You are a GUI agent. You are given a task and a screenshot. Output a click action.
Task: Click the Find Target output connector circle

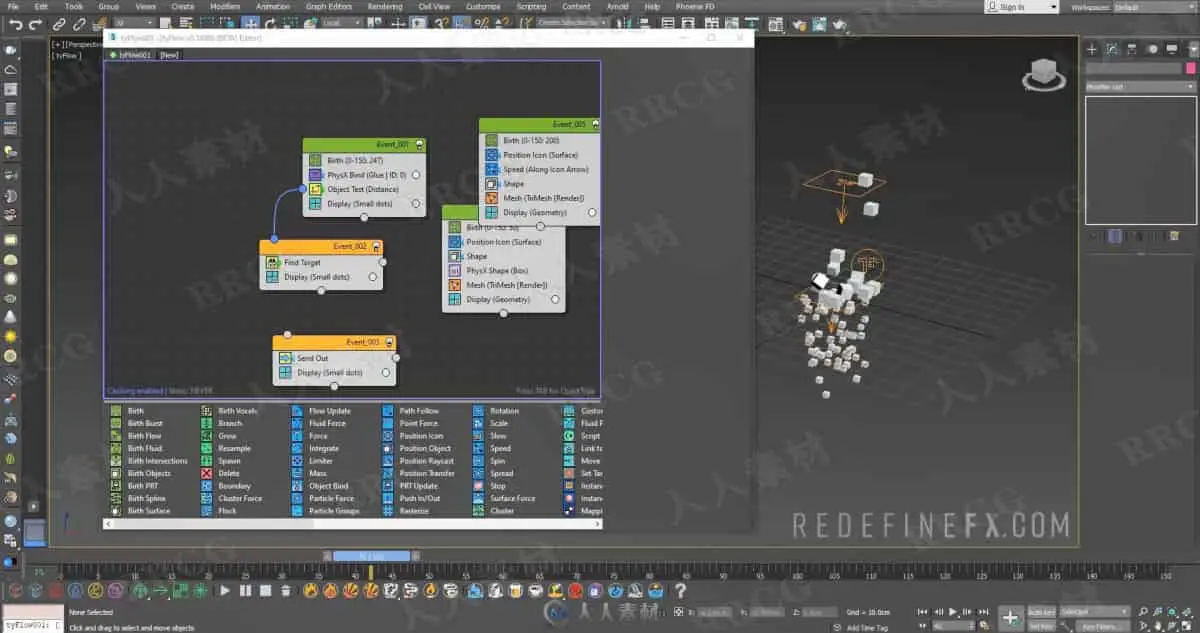click(384, 263)
